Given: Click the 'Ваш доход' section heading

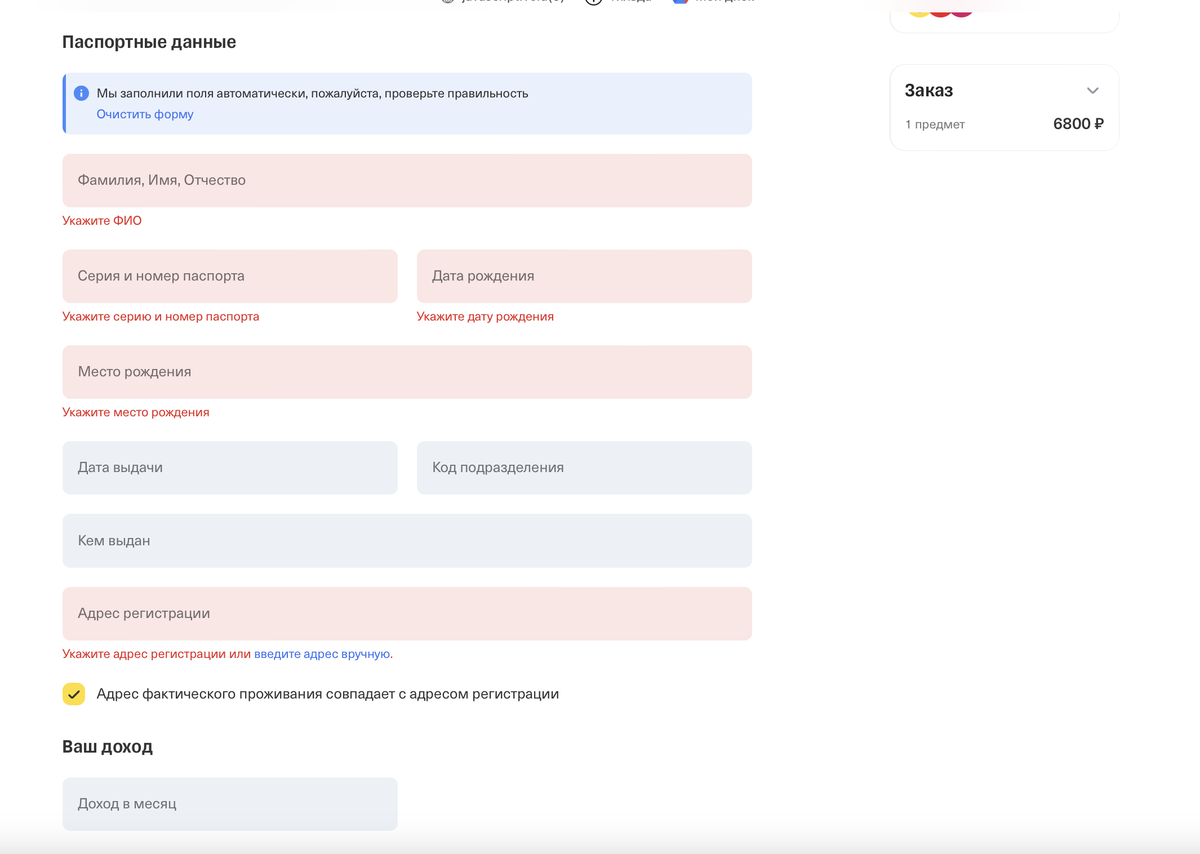Looking at the screenshot, I should pyautogui.click(x=107, y=747).
